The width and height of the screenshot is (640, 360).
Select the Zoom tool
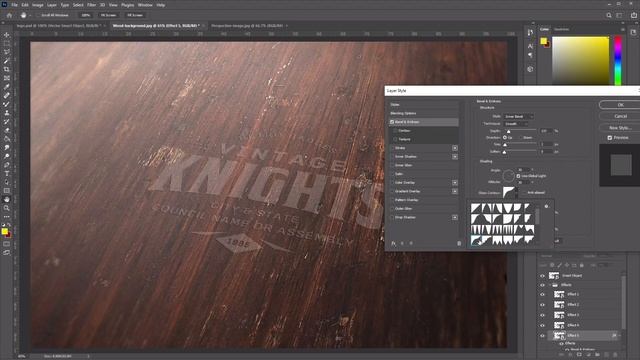tap(7, 208)
